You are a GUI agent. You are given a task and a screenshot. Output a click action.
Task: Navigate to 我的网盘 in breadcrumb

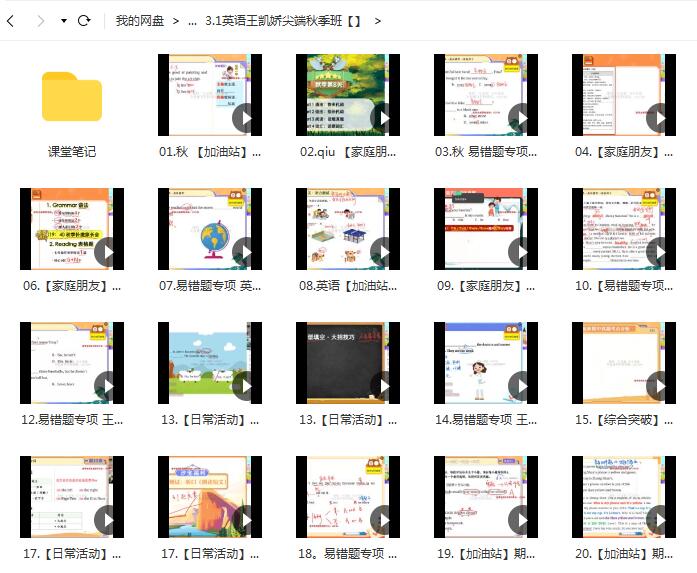140,21
